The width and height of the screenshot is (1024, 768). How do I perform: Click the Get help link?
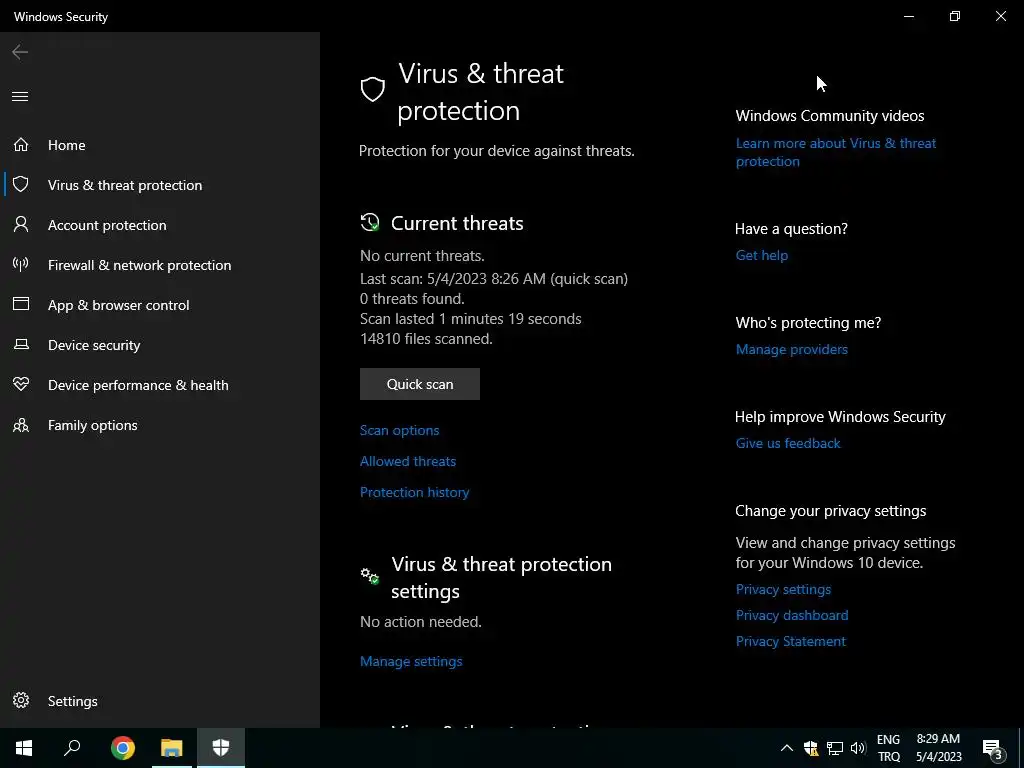(x=762, y=255)
